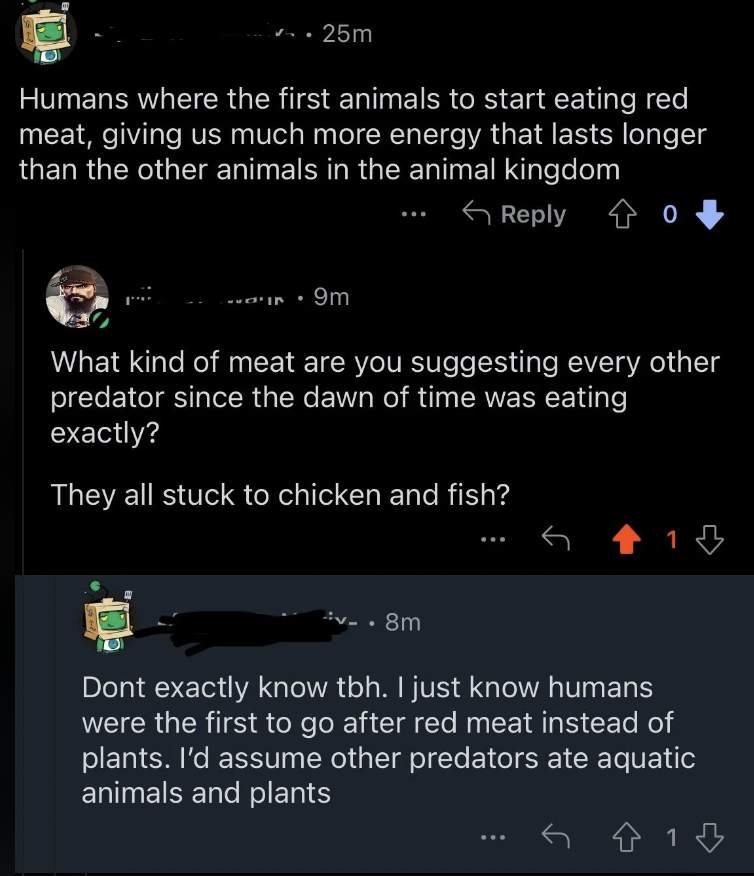Open the three-dot menu on the second comment
Viewport: 754px width, 876px height.
491,540
